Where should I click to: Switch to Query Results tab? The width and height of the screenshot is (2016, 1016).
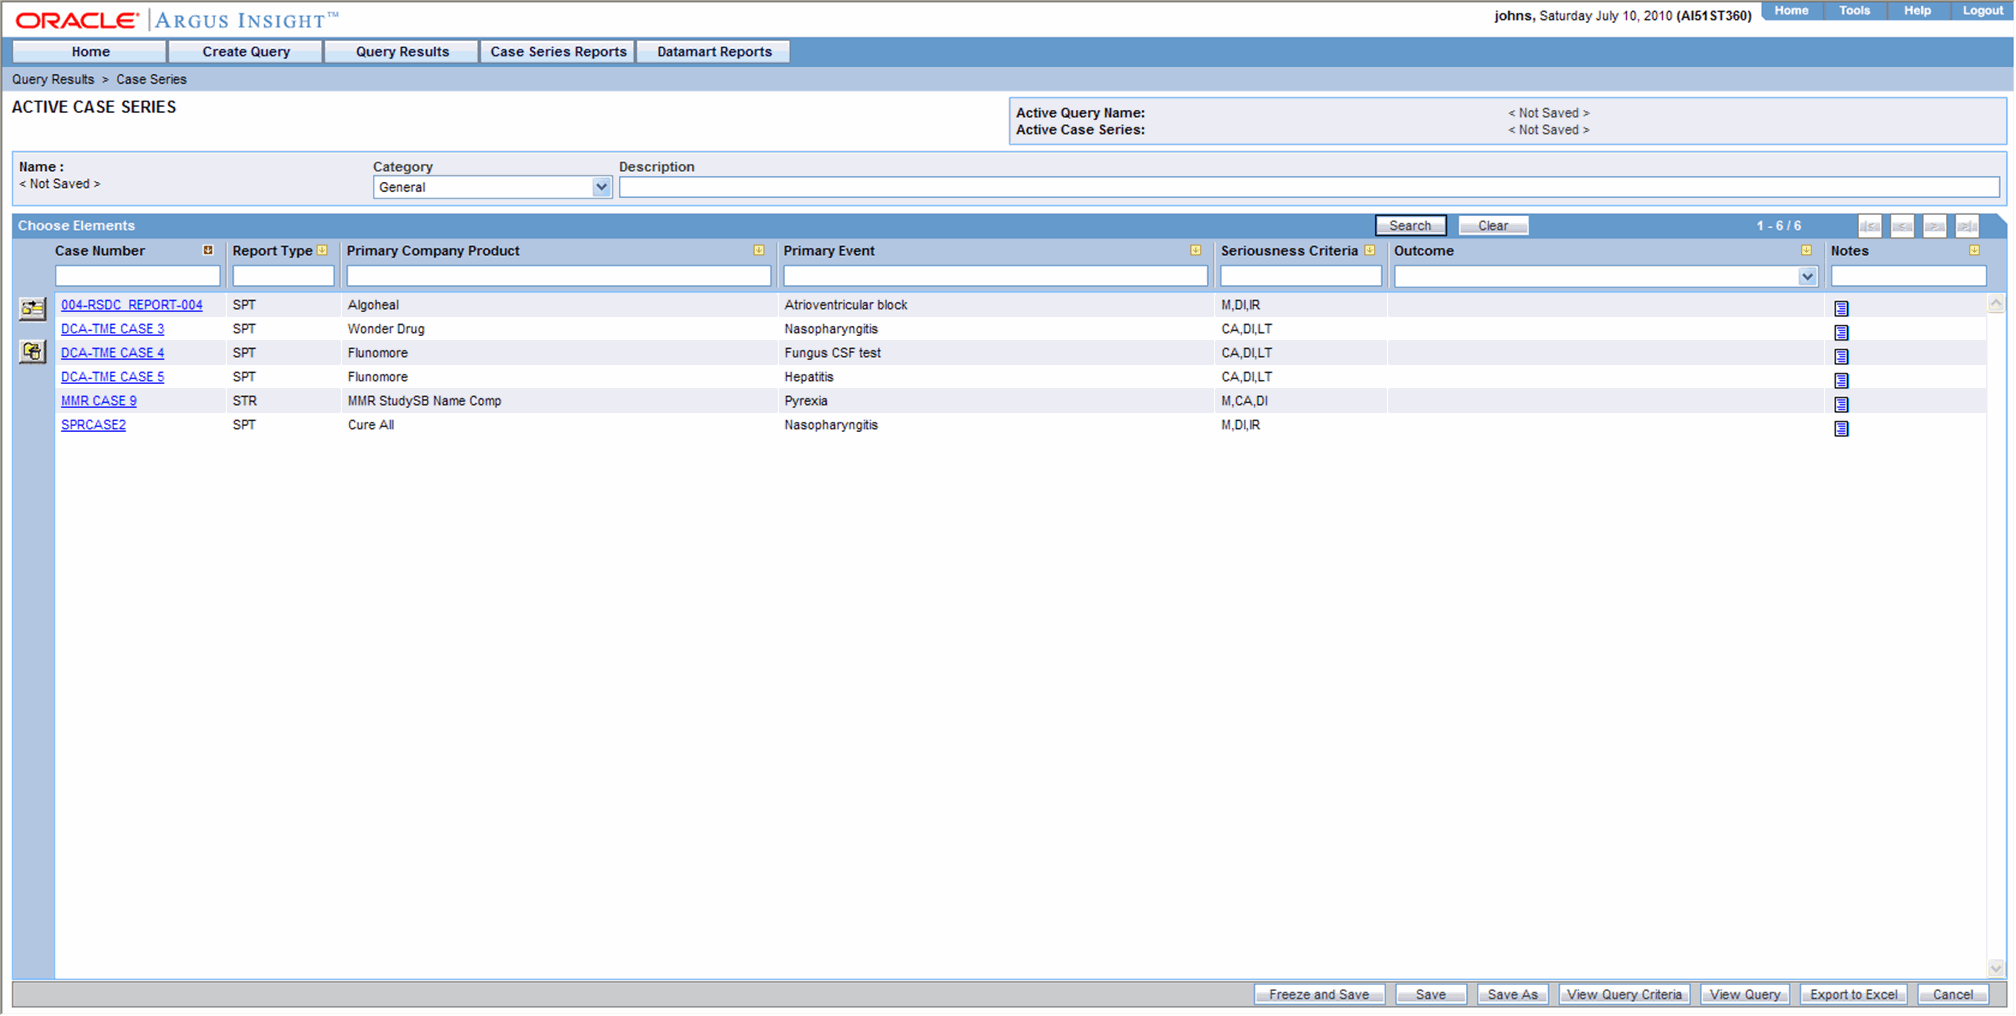[402, 52]
